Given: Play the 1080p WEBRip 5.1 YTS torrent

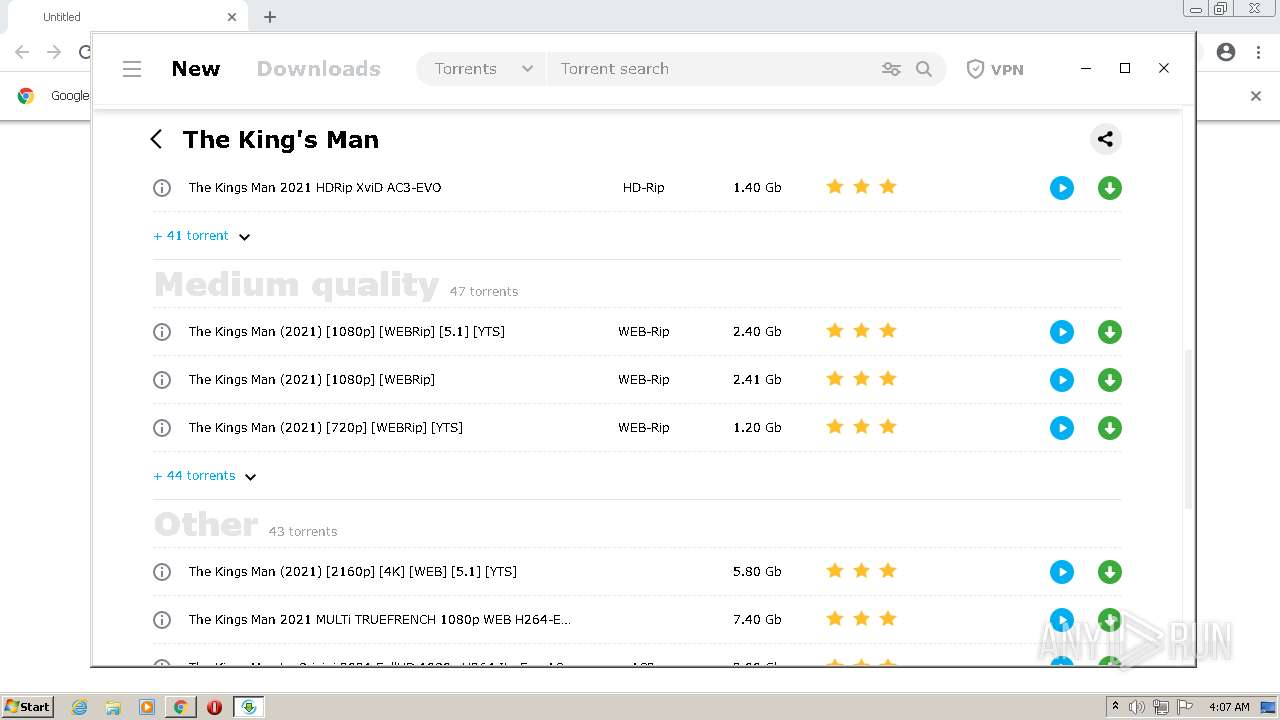Looking at the screenshot, I should coord(1062,332).
